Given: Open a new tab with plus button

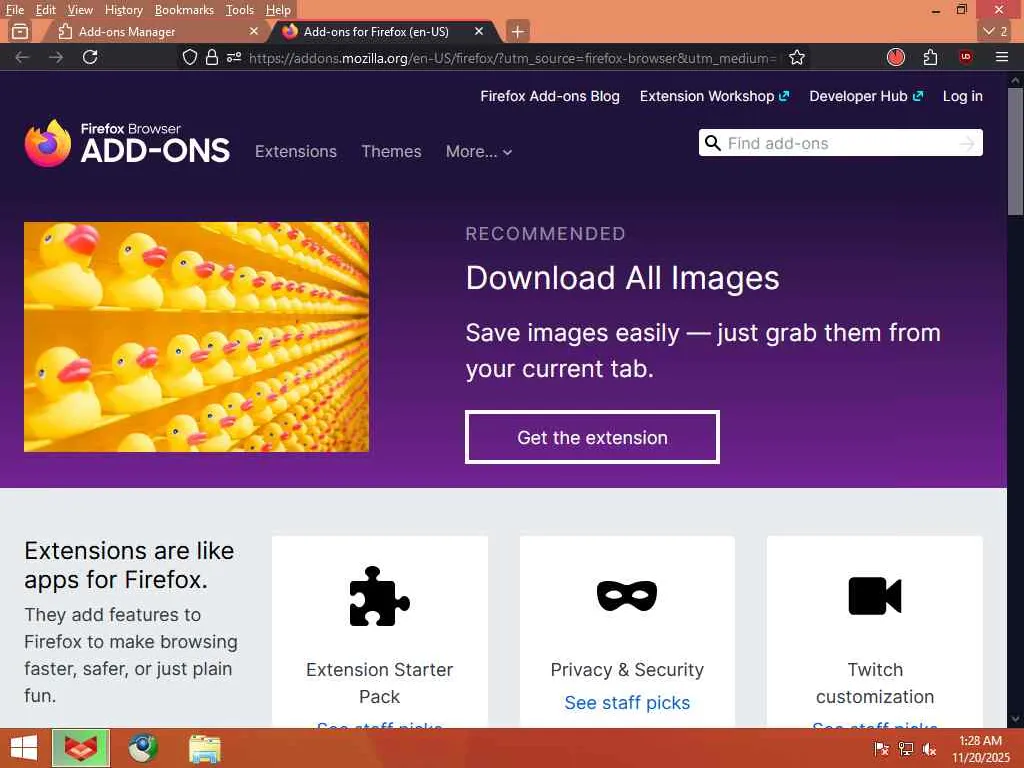Looking at the screenshot, I should 517,31.
